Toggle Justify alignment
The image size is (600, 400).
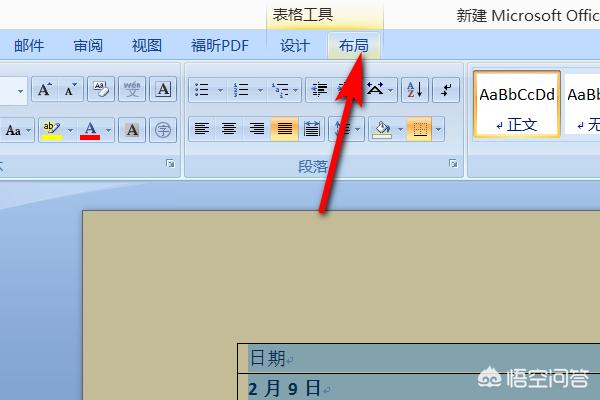click(285, 129)
